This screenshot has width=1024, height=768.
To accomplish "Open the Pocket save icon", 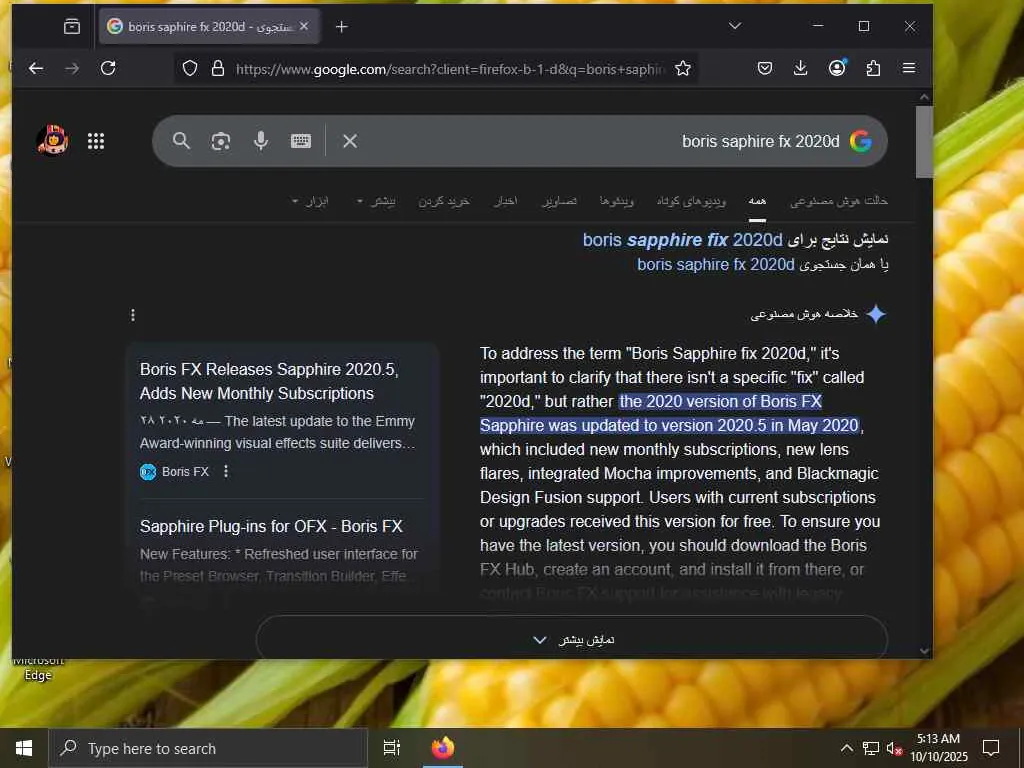I will coord(765,69).
